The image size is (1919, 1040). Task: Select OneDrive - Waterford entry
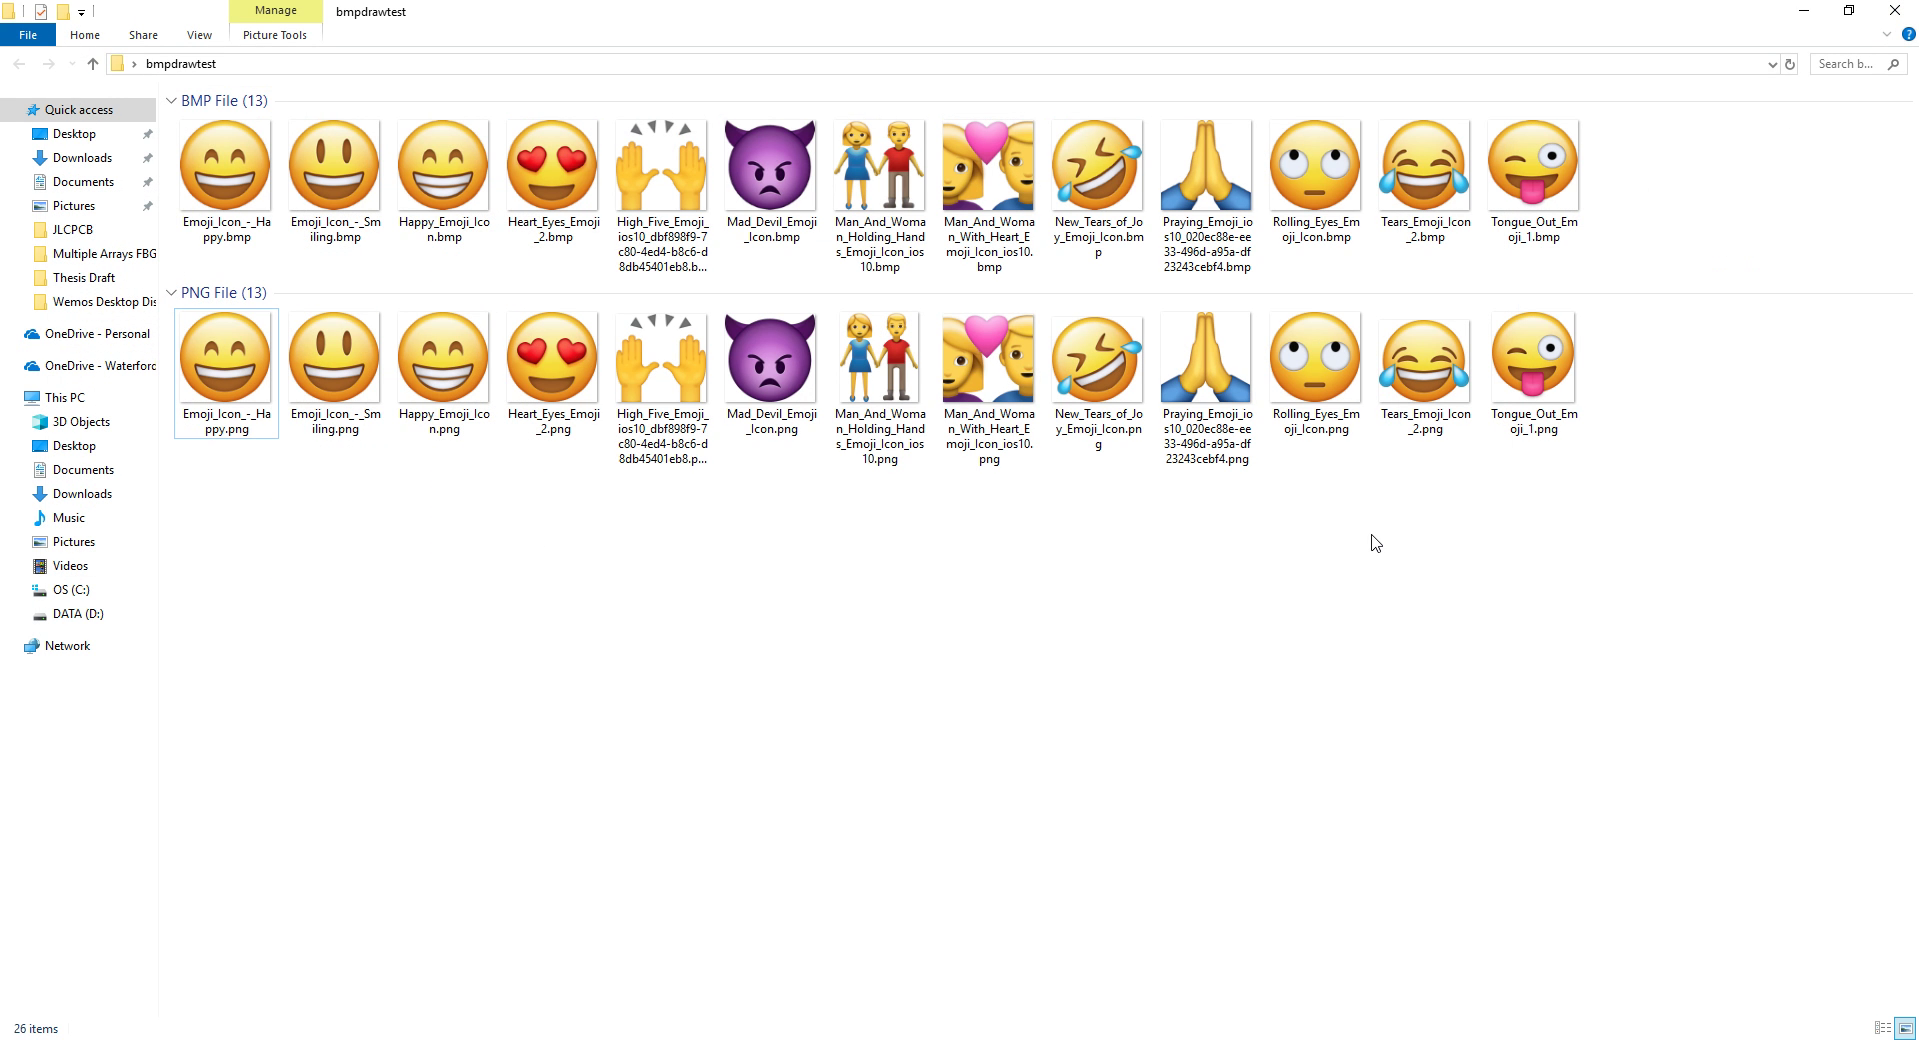[100, 366]
